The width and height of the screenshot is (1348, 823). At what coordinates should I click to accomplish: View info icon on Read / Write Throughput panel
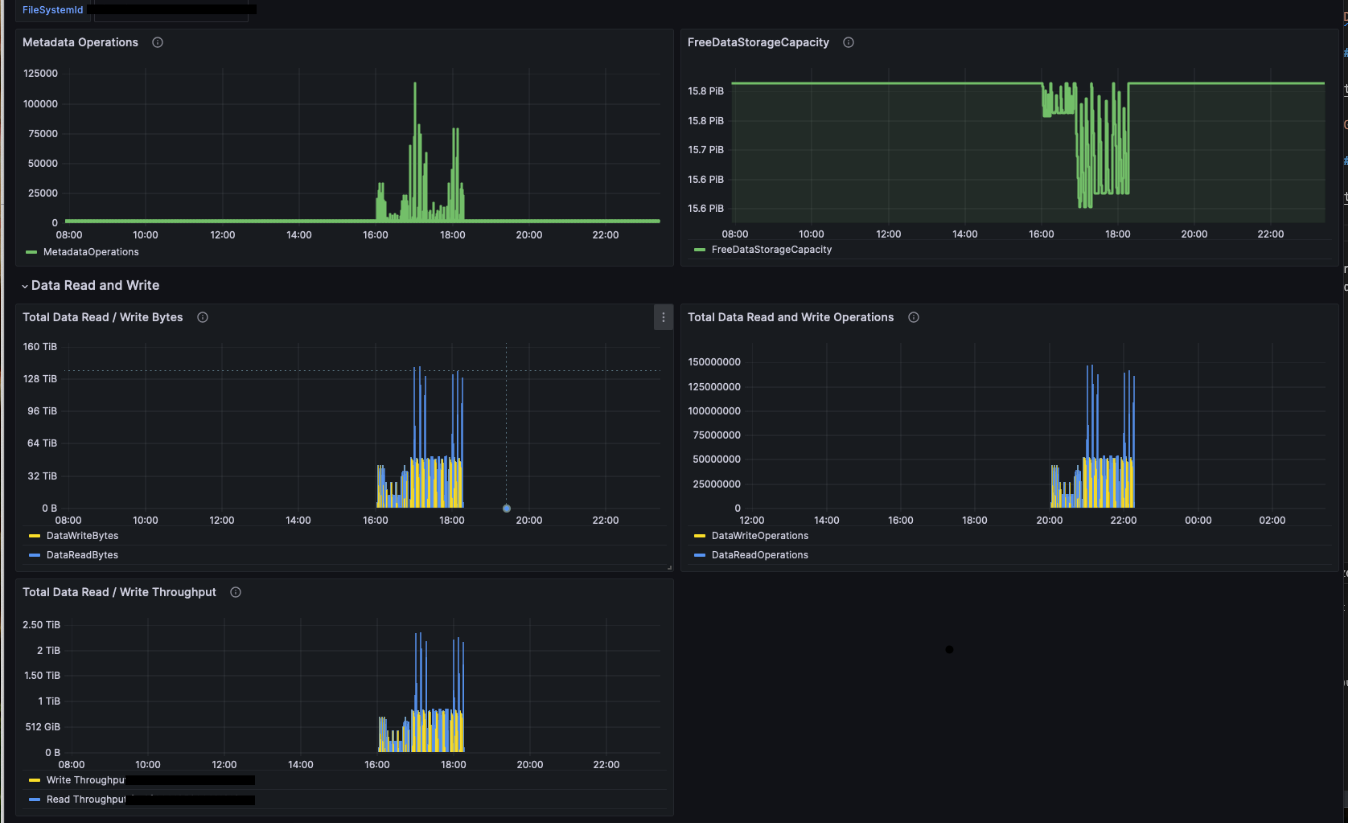[235, 593]
